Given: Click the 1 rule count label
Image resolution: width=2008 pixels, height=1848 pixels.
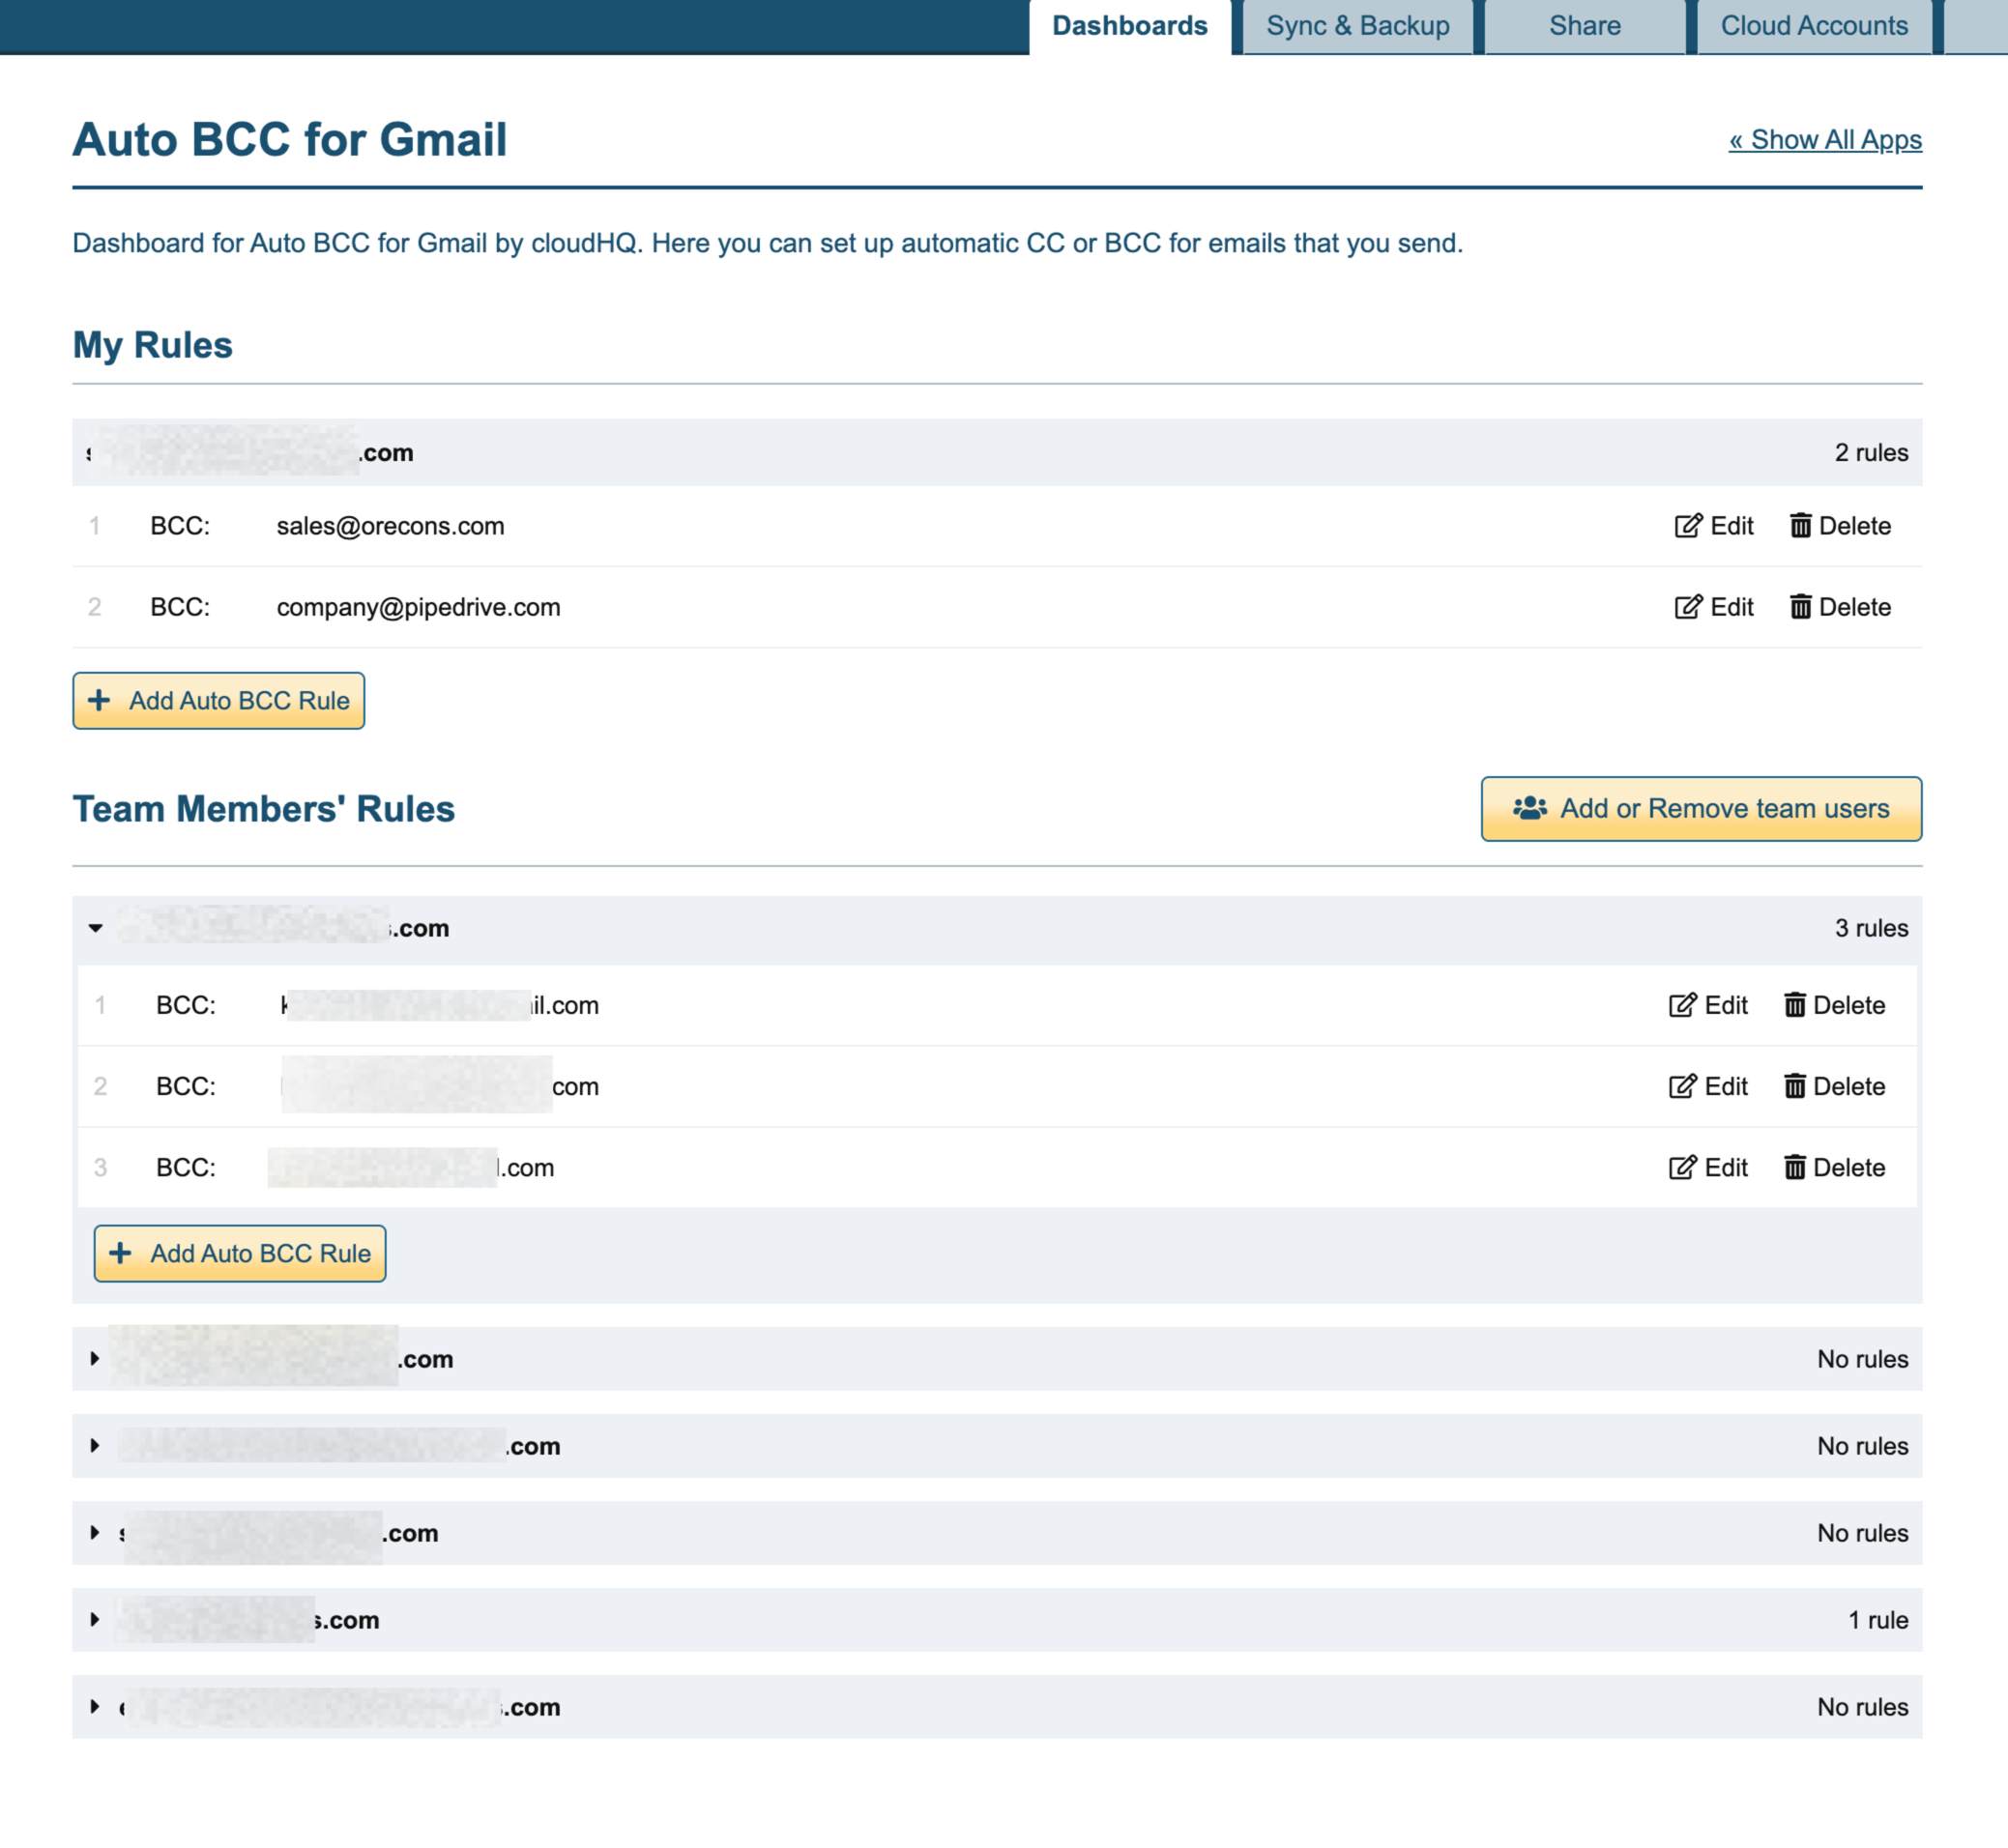Looking at the screenshot, I should coord(1878,1620).
